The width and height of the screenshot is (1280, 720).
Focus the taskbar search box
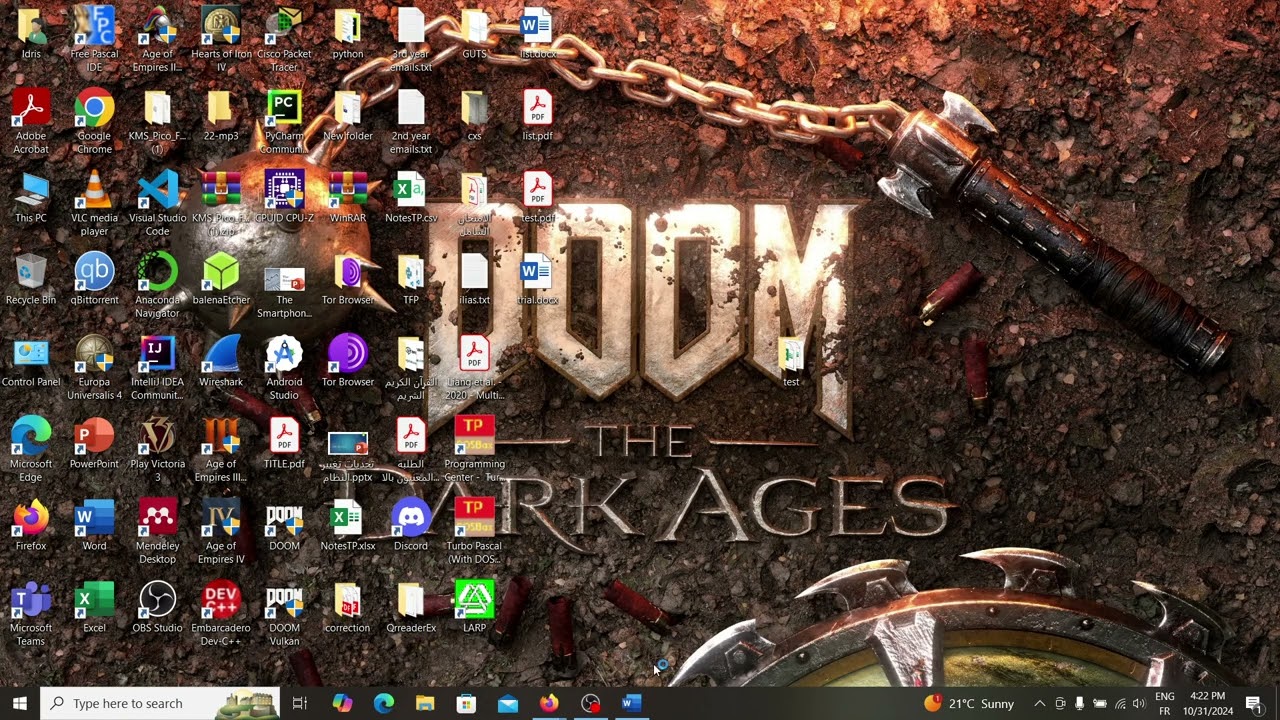pos(160,703)
